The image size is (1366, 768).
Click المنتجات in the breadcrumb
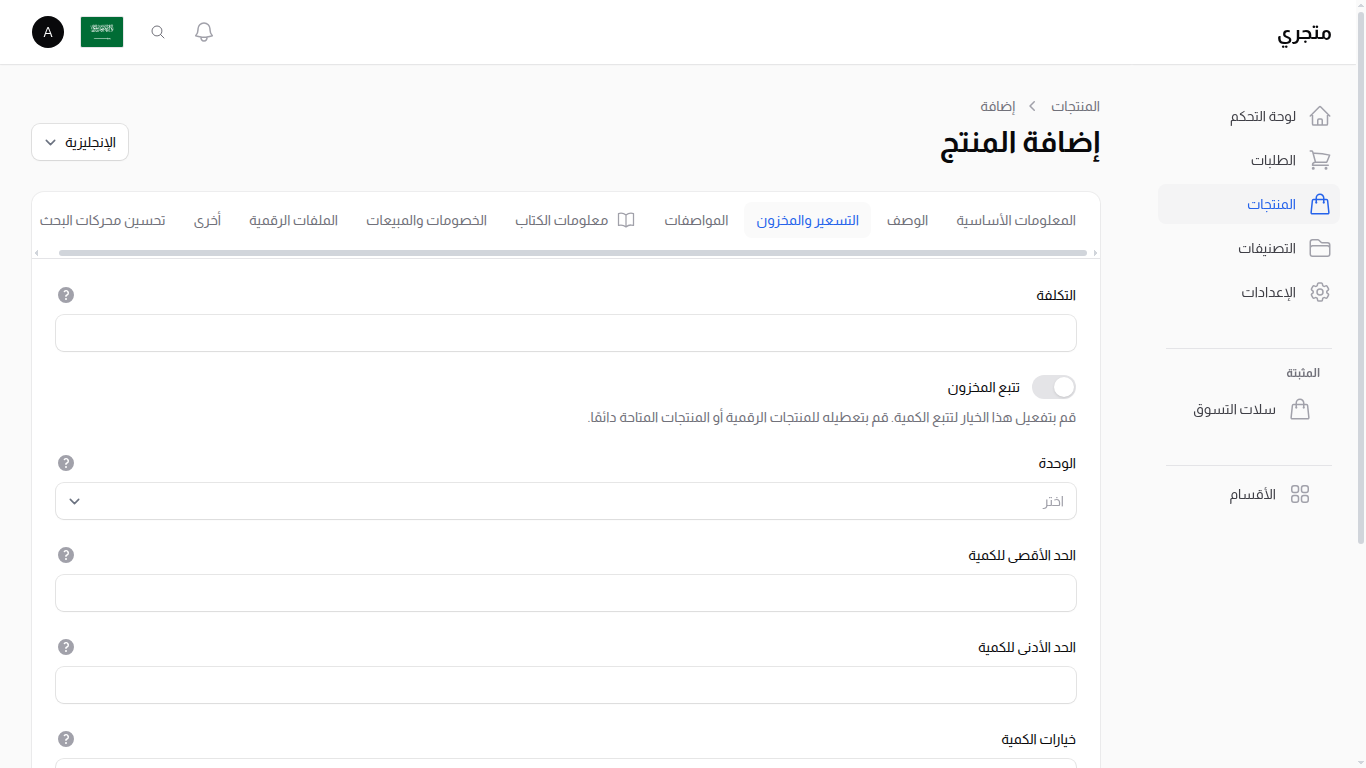pyautogui.click(x=1076, y=106)
